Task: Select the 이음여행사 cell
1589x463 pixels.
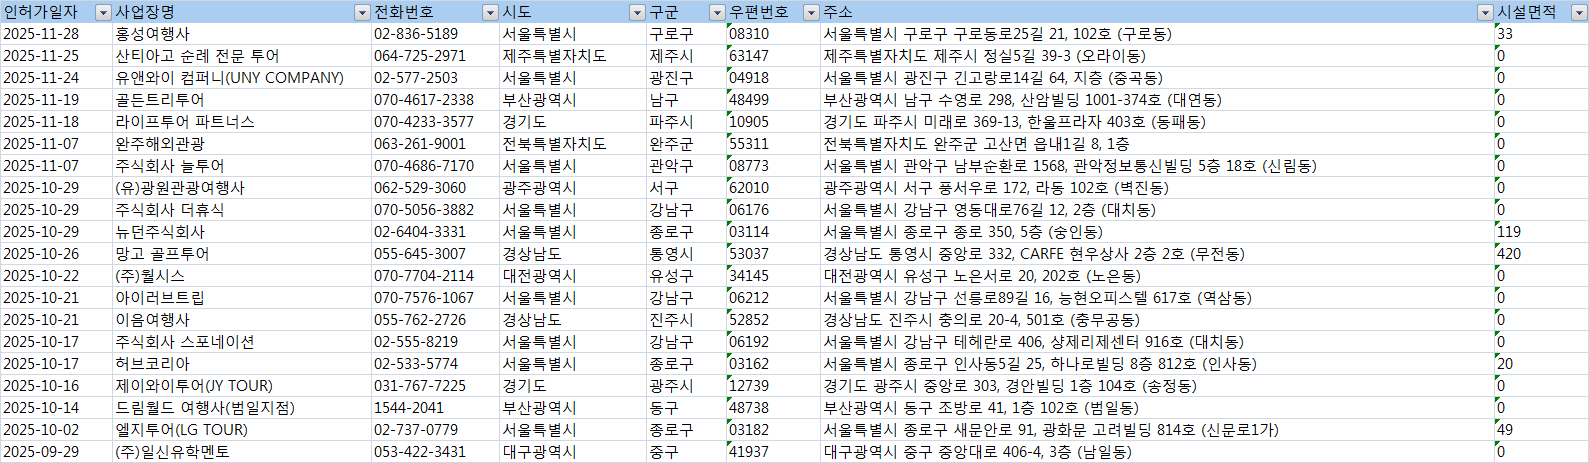Action: 241,320
